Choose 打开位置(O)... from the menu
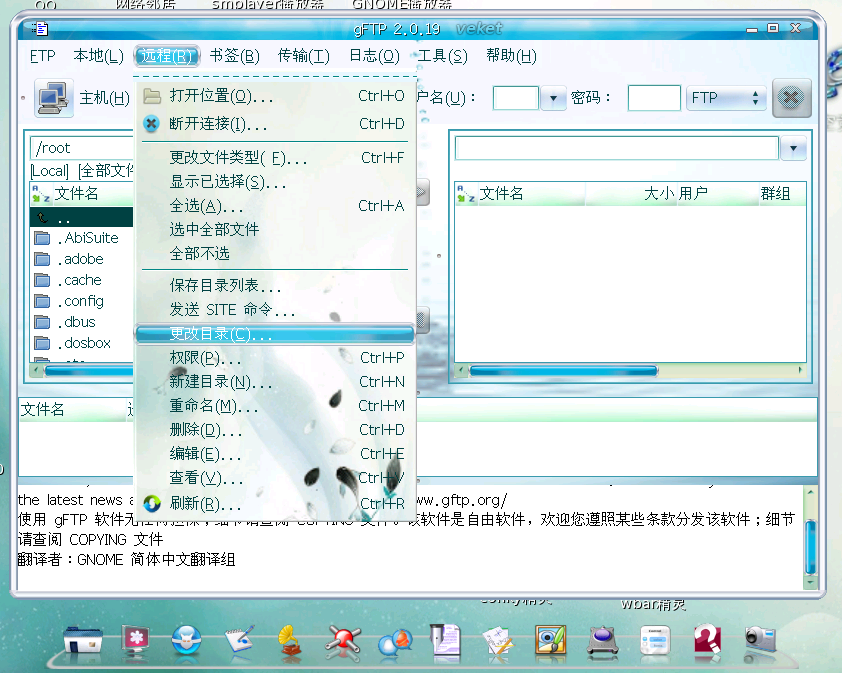Viewport: 842px width, 673px height. (x=274, y=96)
